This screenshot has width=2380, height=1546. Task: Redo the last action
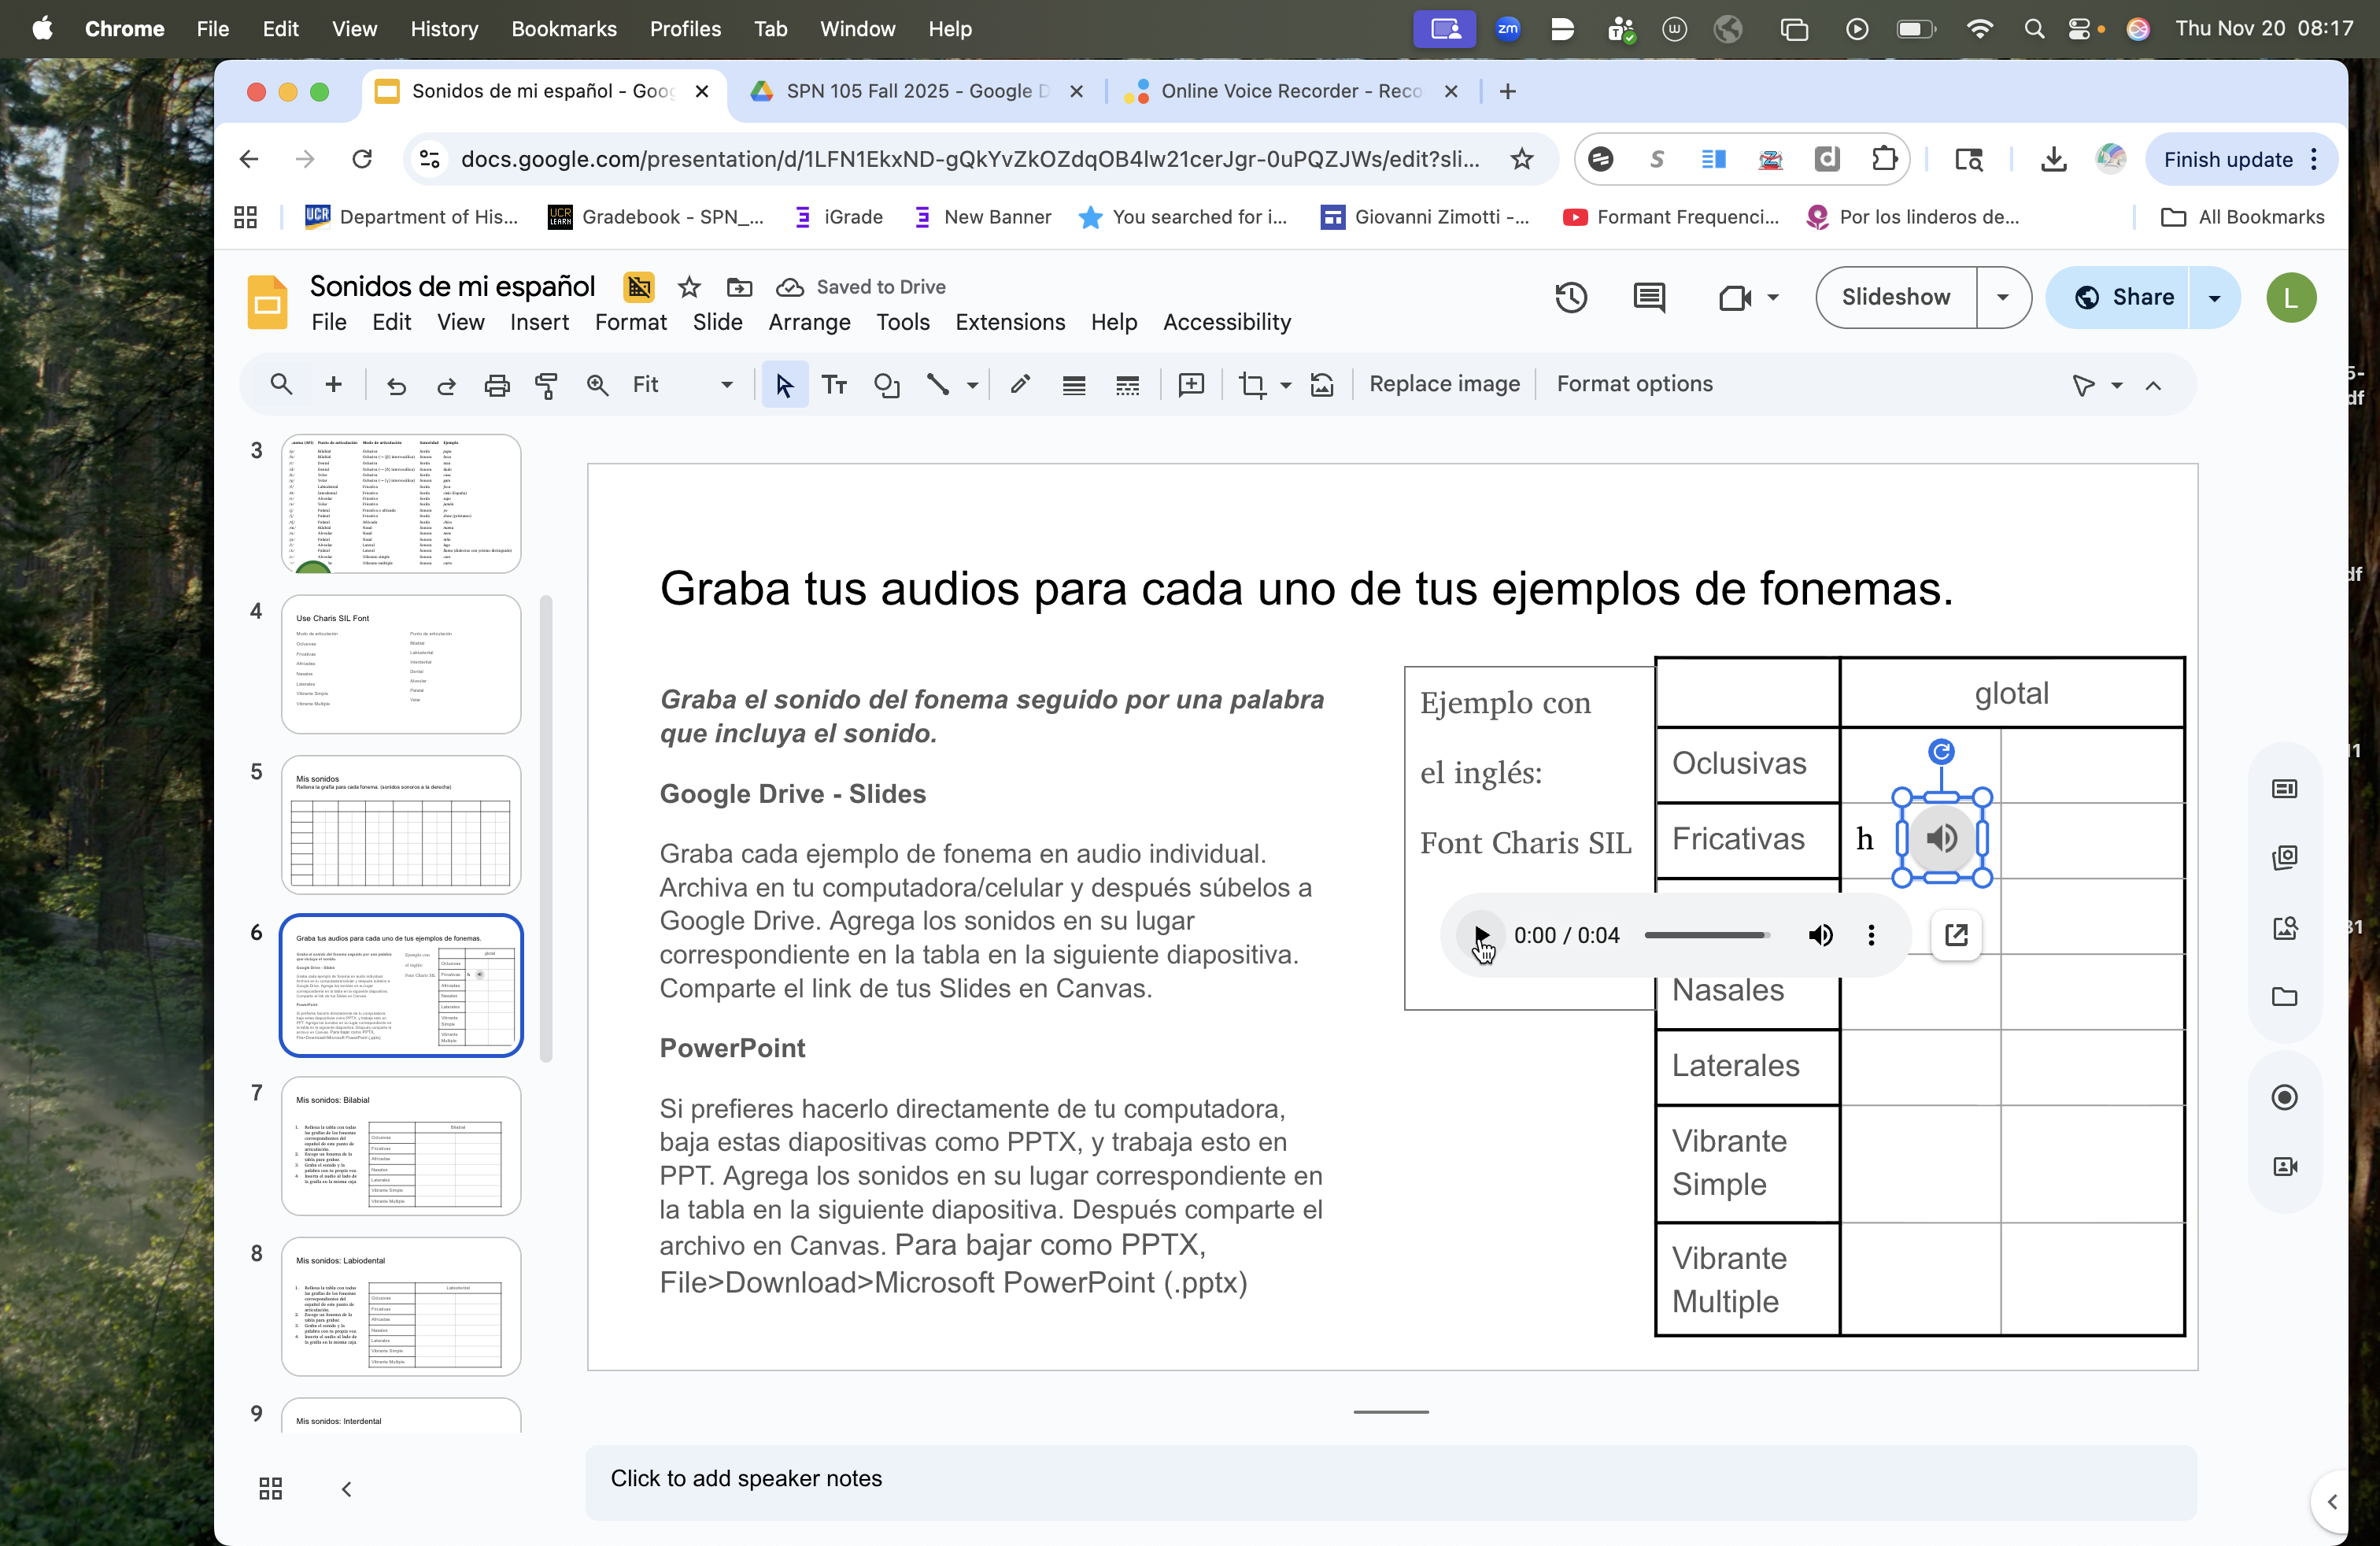click(x=447, y=385)
